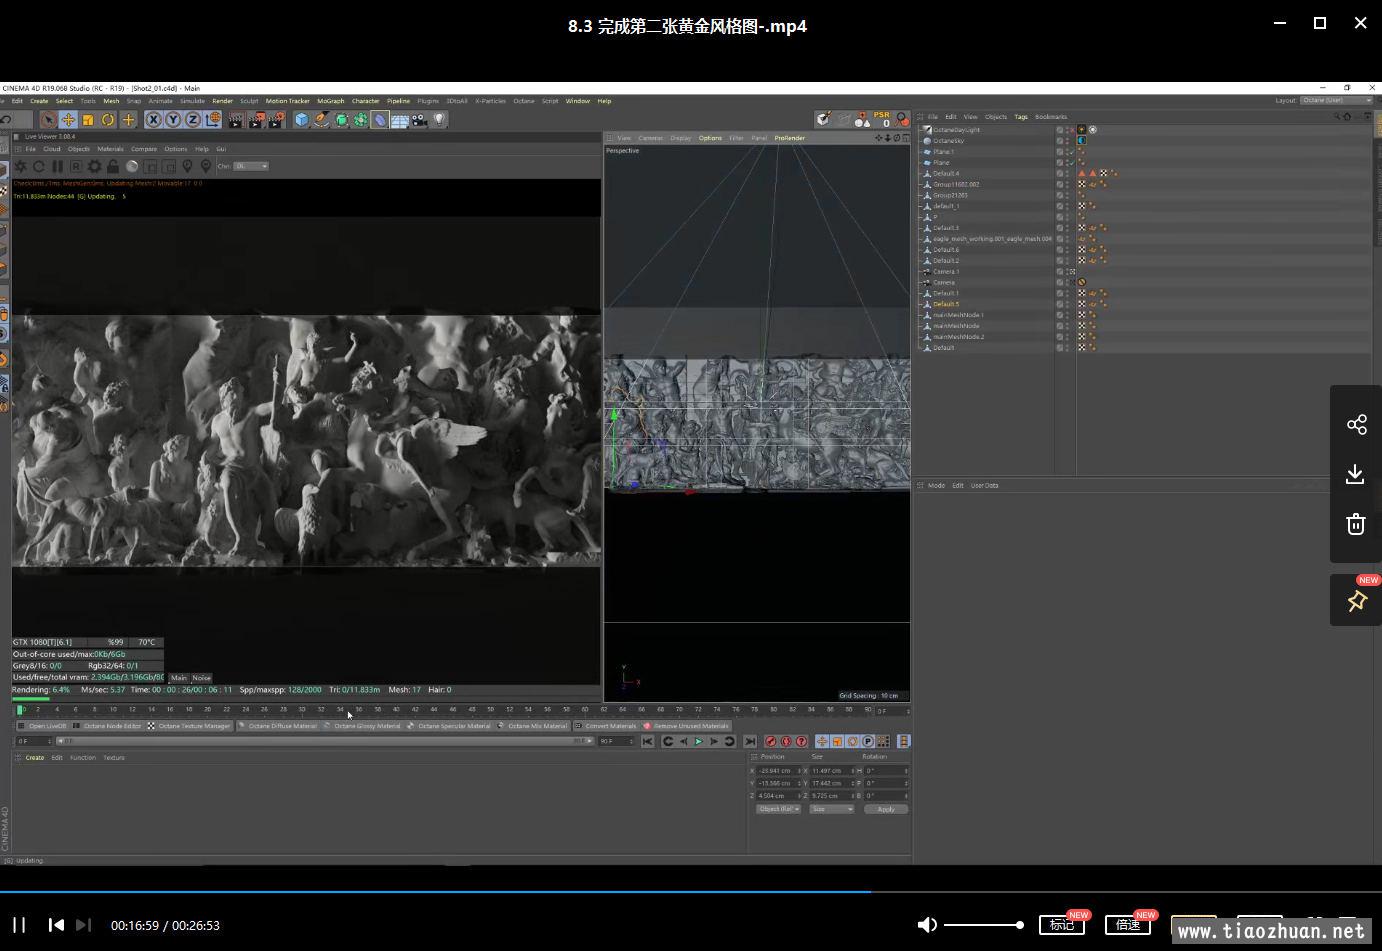1382x951 pixels.
Task: Click the Deformer (Bend) toolbar icon
Action: 380,119
